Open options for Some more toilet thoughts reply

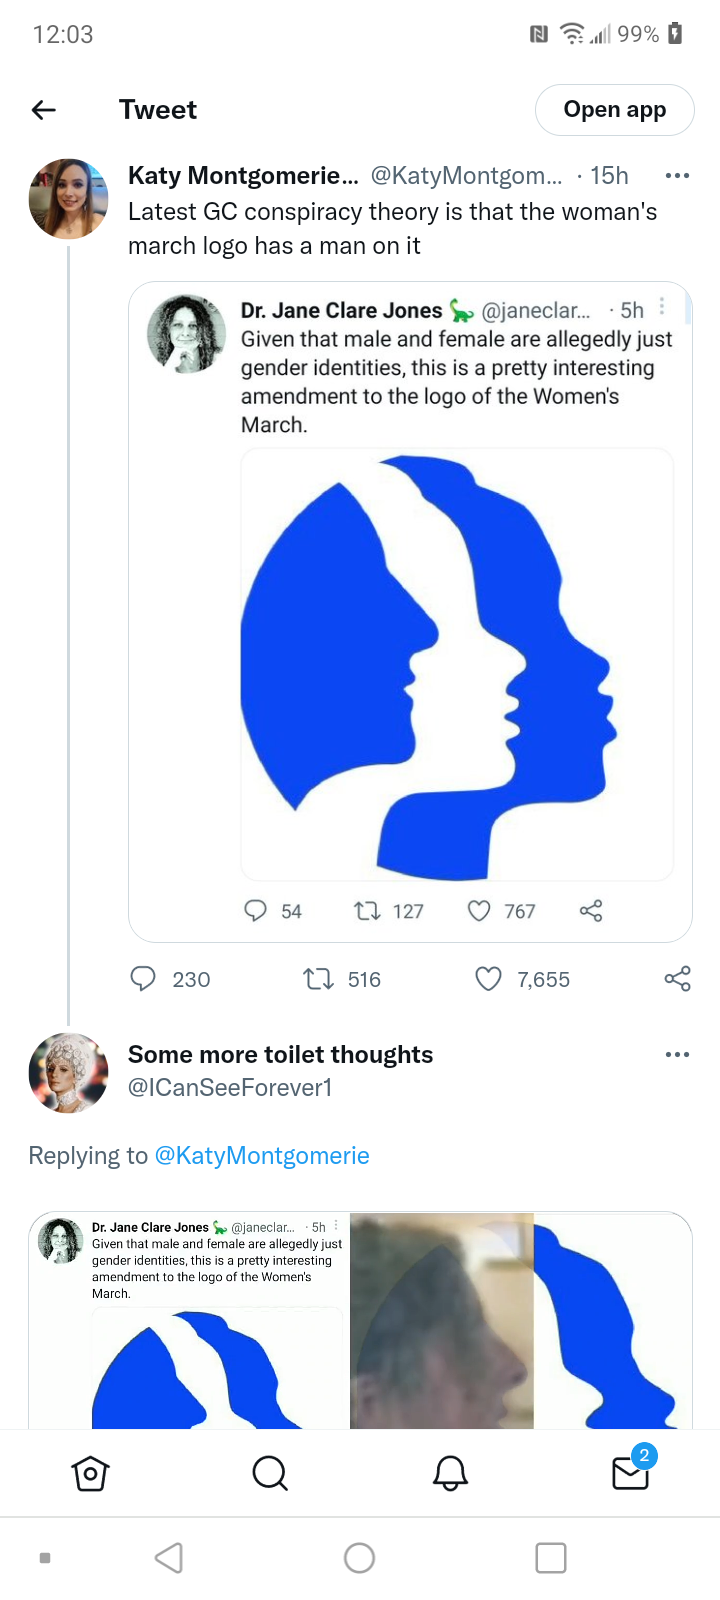click(x=677, y=1055)
